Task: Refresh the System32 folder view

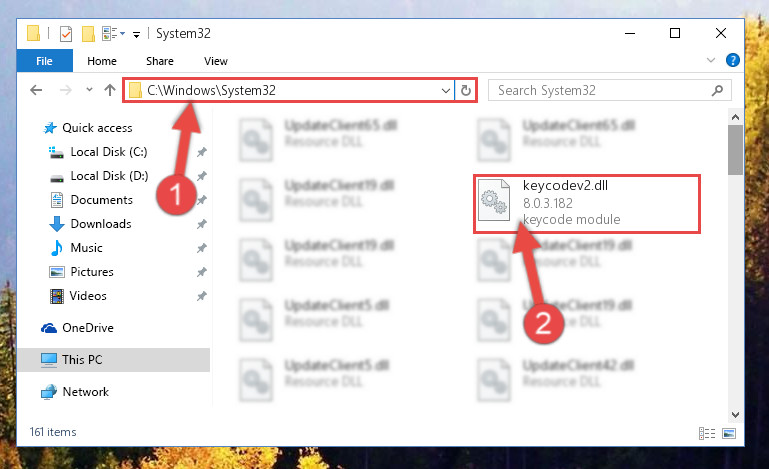Action: [466, 90]
